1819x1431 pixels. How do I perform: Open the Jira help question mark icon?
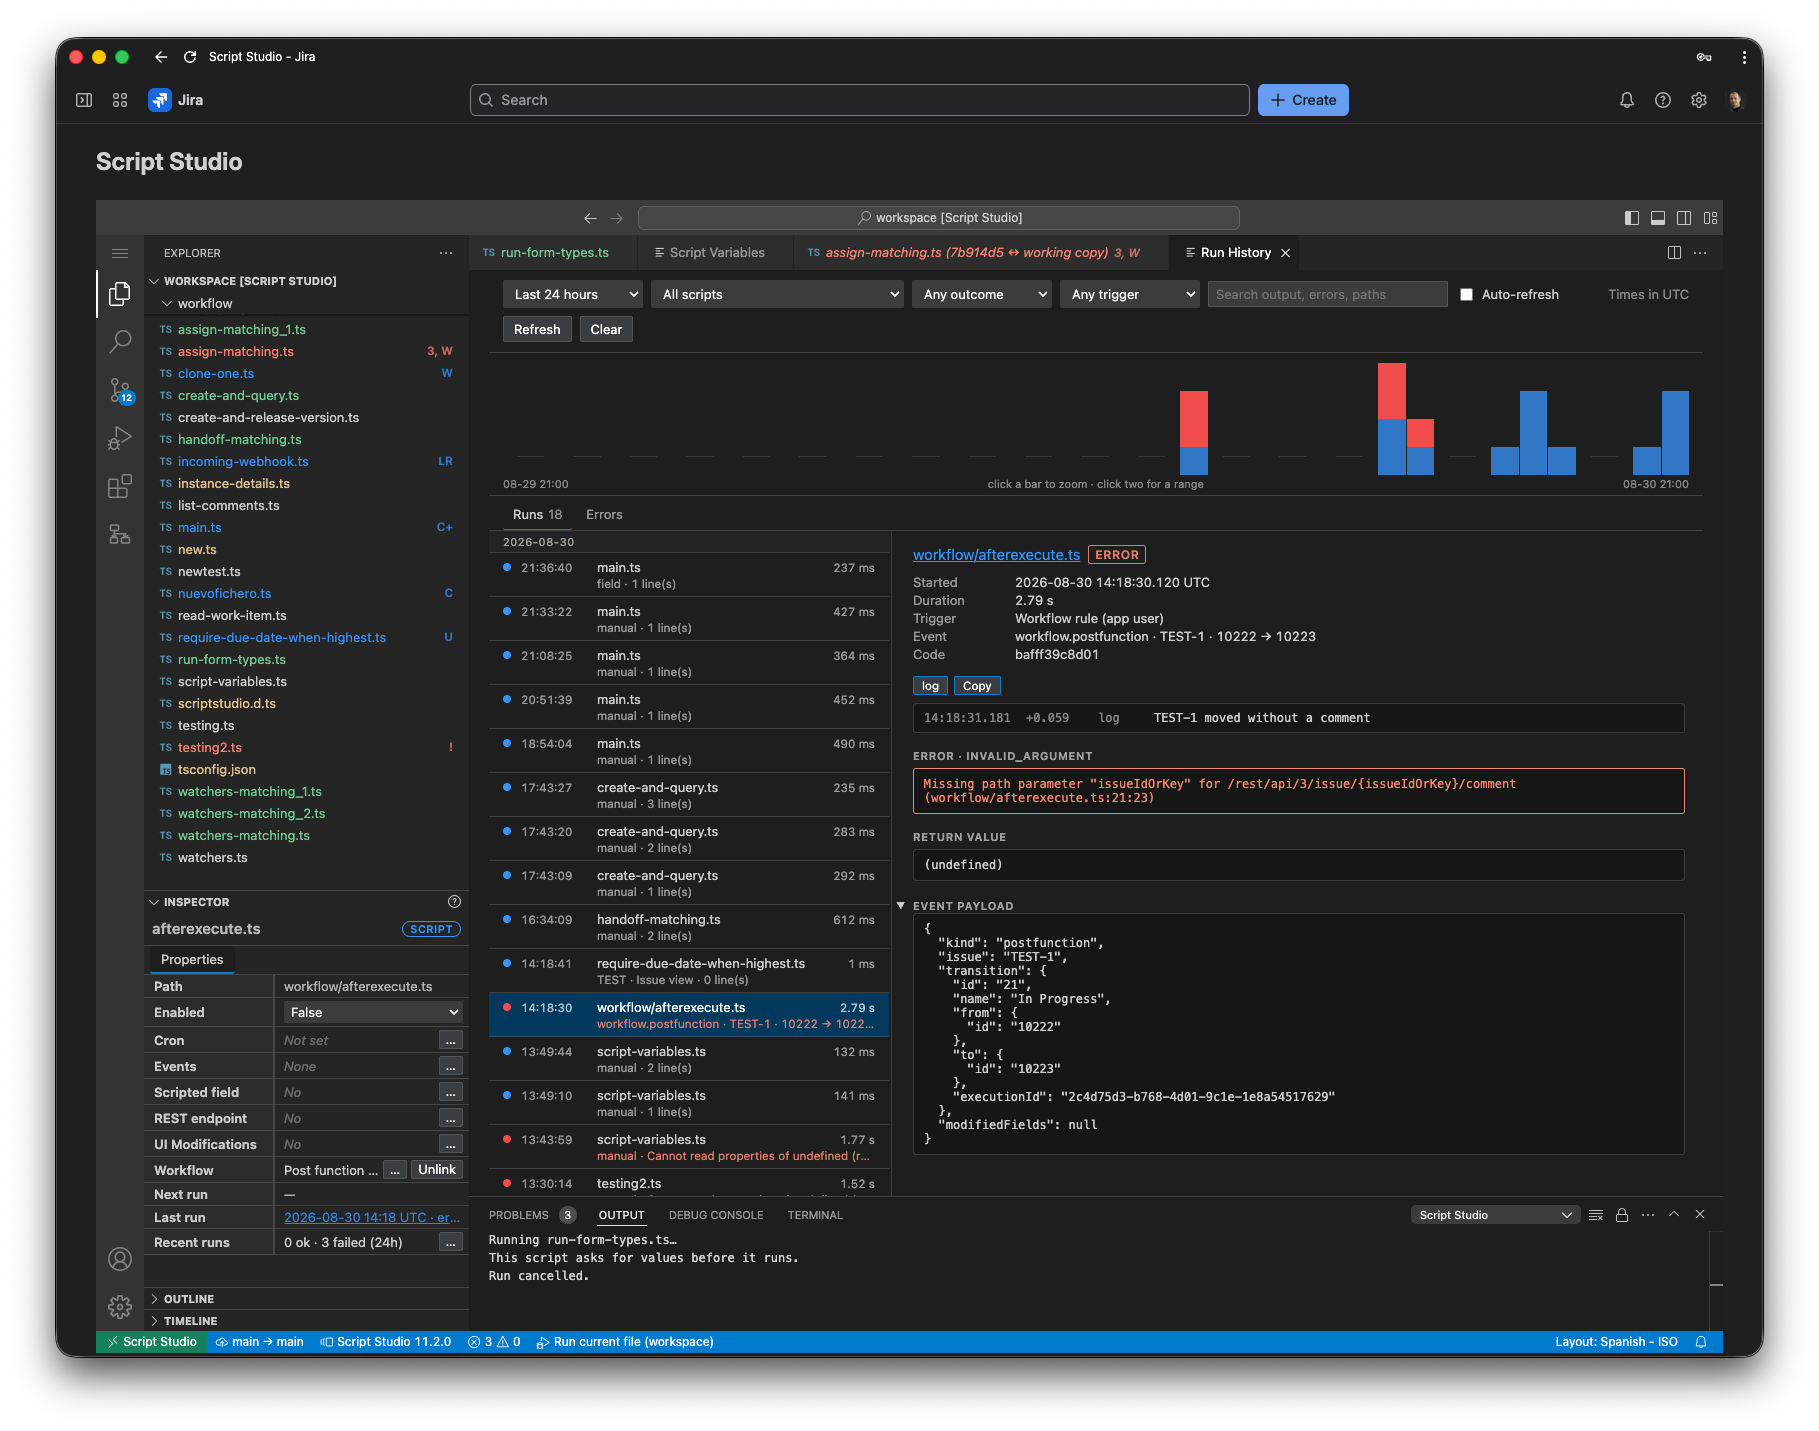[x=1663, y=100]
